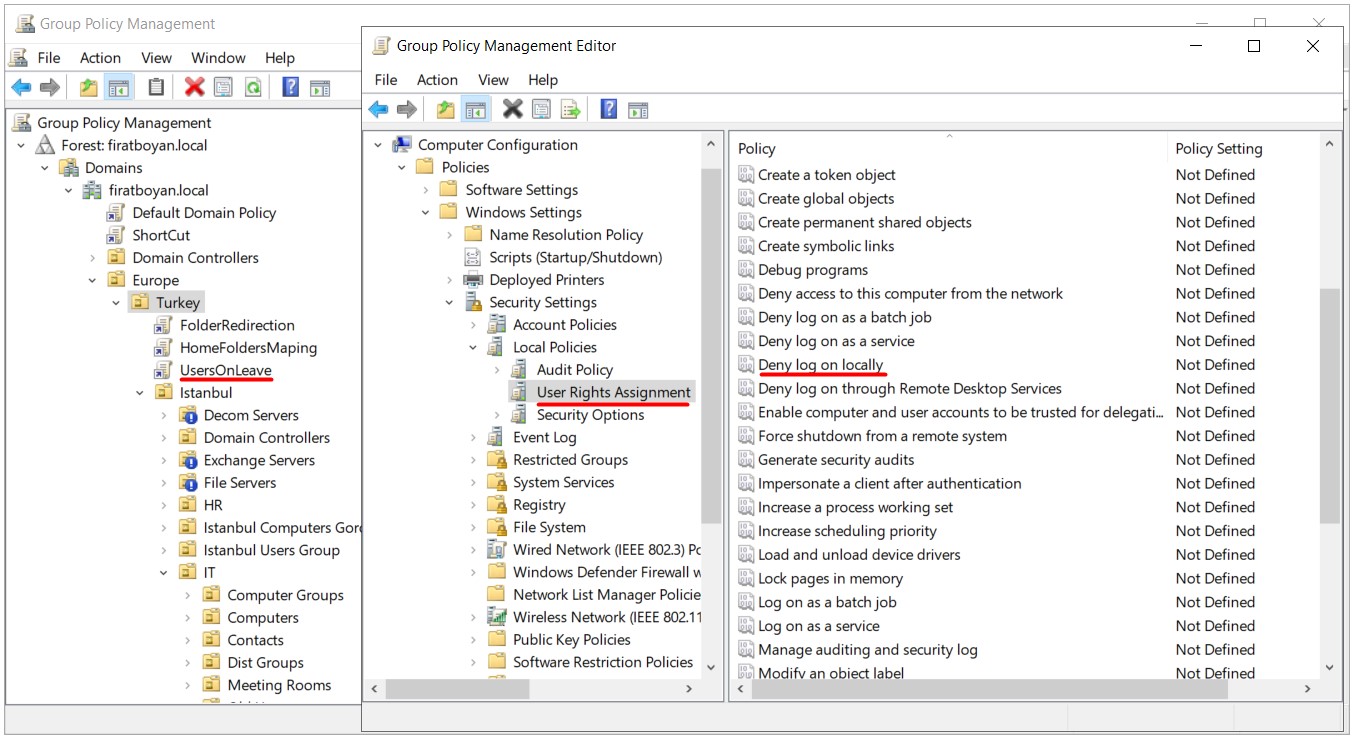Toggle Show/Hide Console Tree in Group Policy Management window
Image resolution: width=1356 pixels, height=739 pixels.
point(119,88)
